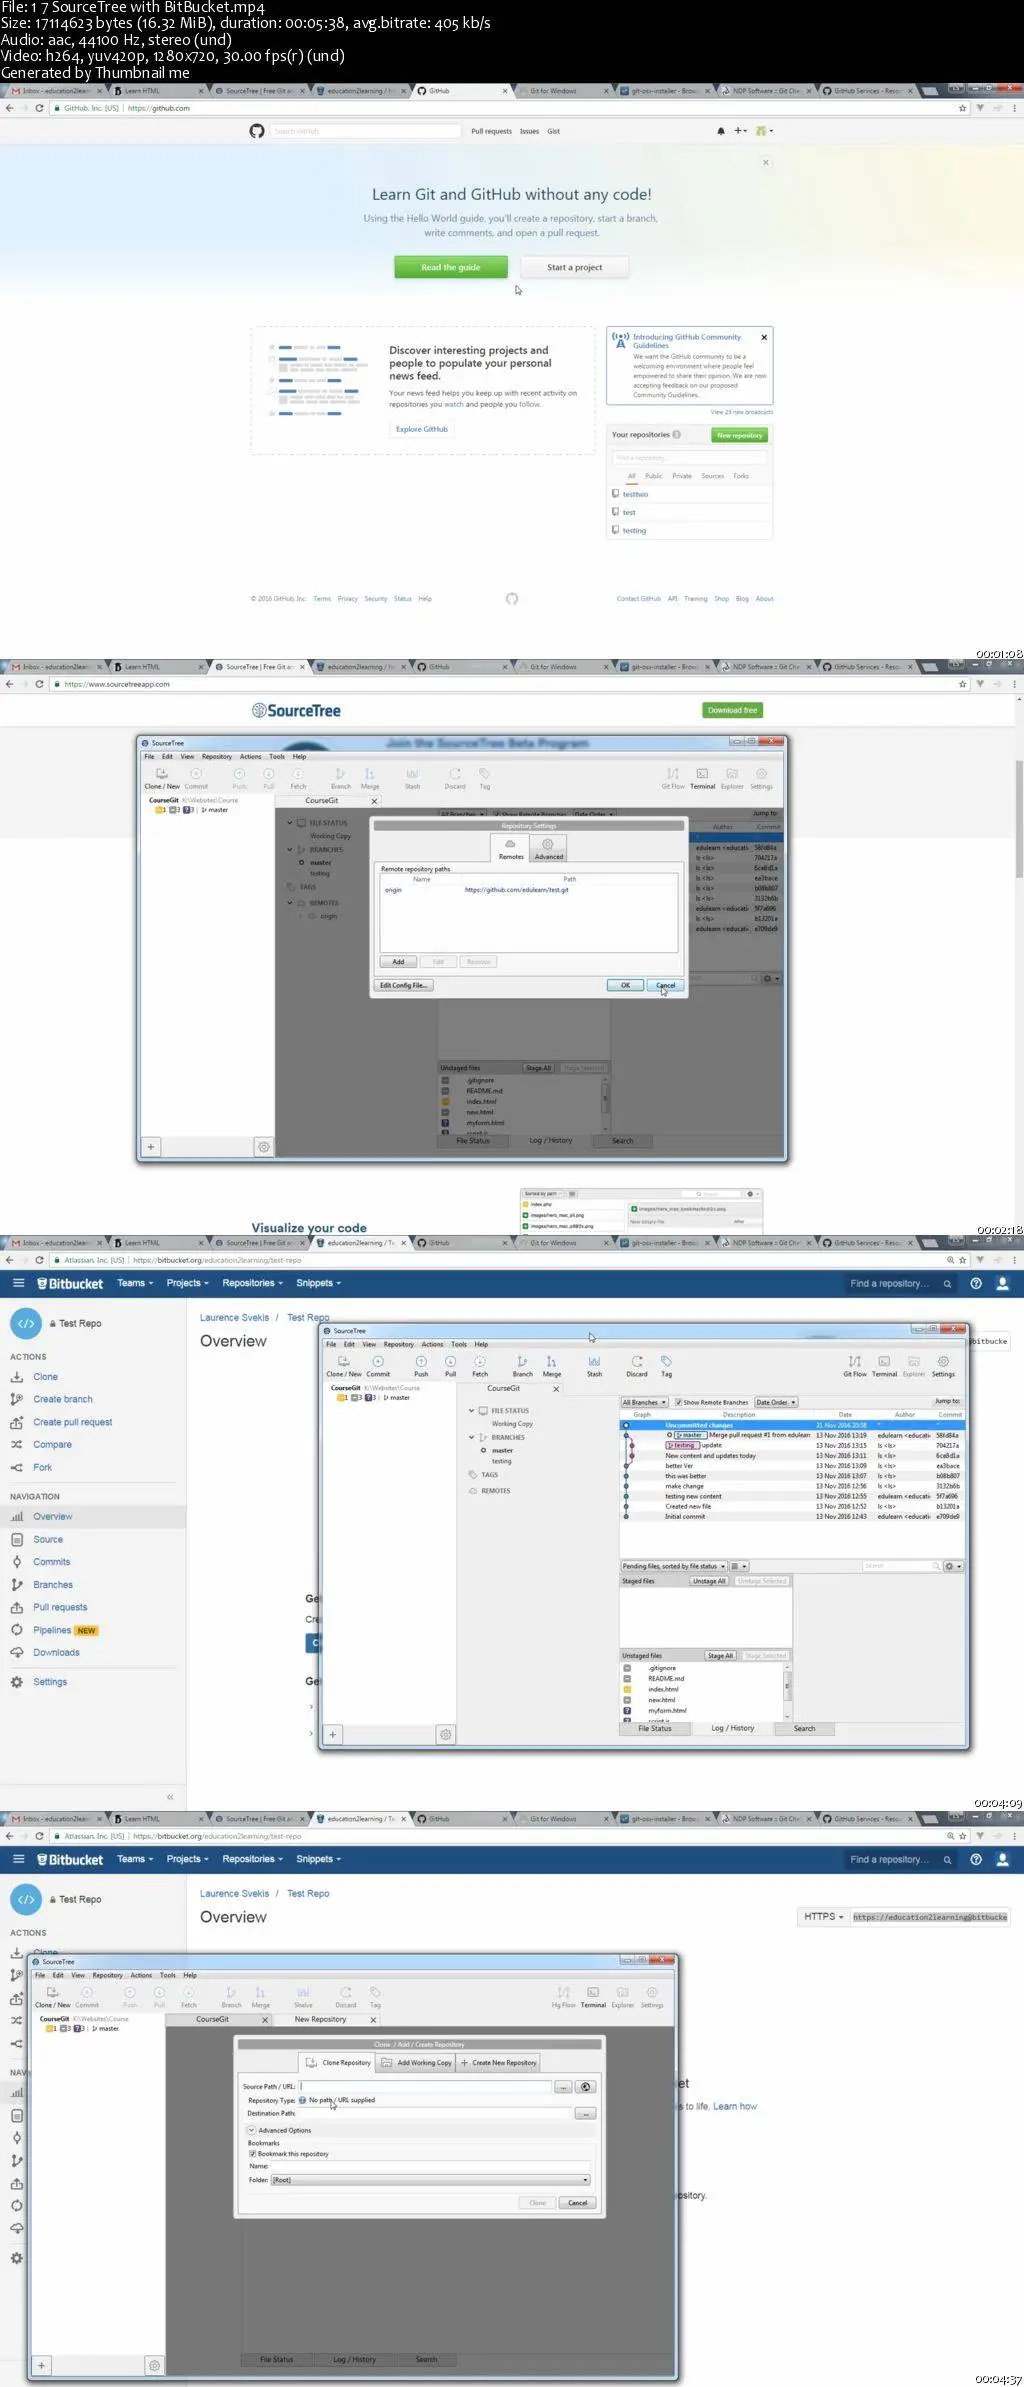This screenshot has height=2387, width=1024.
Task: Toggle the myform.html unstaged file checkbox
Action: tap(627, 1711)
